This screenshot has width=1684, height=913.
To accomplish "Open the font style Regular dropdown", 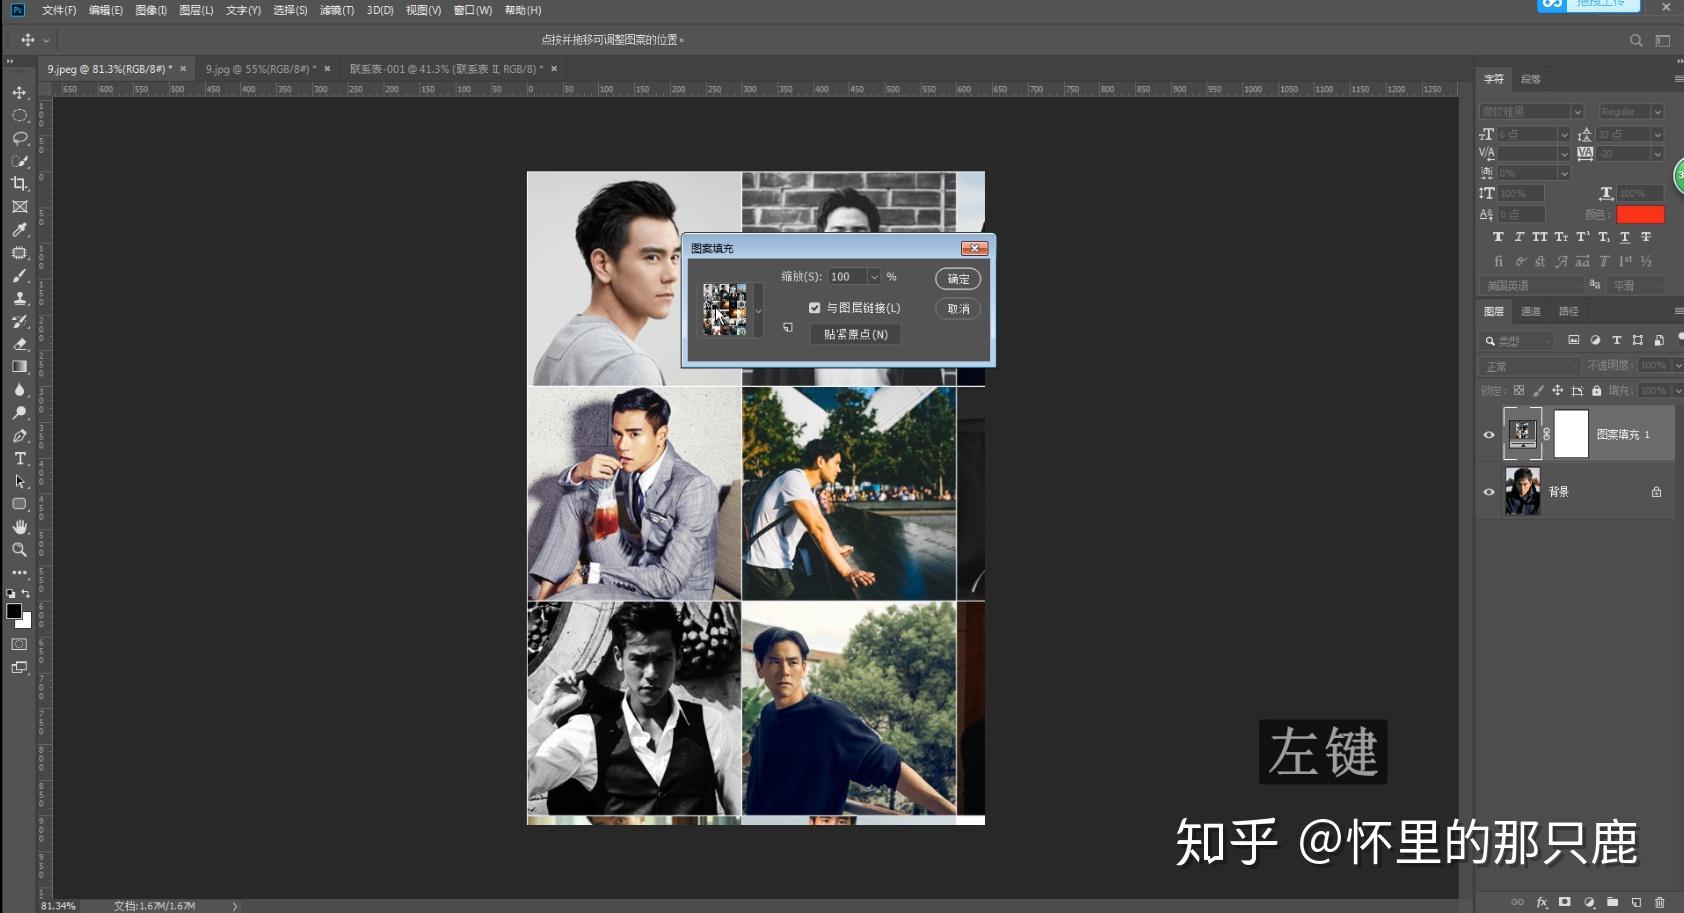I will (x=1657, y=112).
